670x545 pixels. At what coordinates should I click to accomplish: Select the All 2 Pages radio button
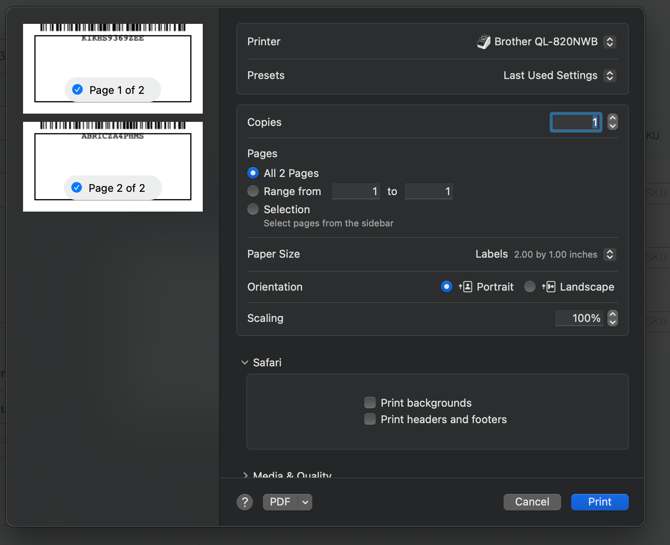pyautogui.click(x=253, y=173)
